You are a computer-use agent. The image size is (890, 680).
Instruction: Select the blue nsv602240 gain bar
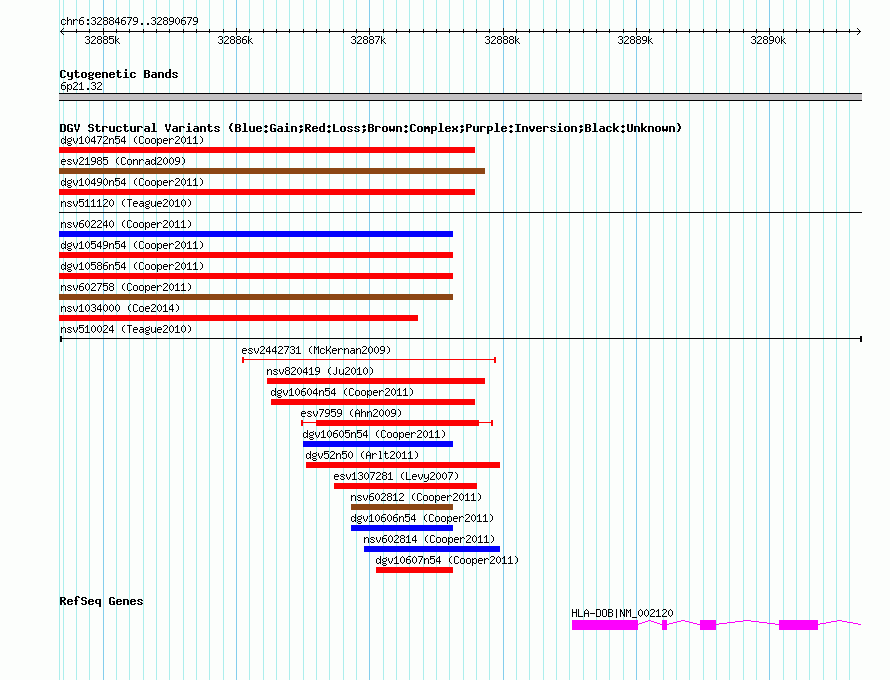256,234
